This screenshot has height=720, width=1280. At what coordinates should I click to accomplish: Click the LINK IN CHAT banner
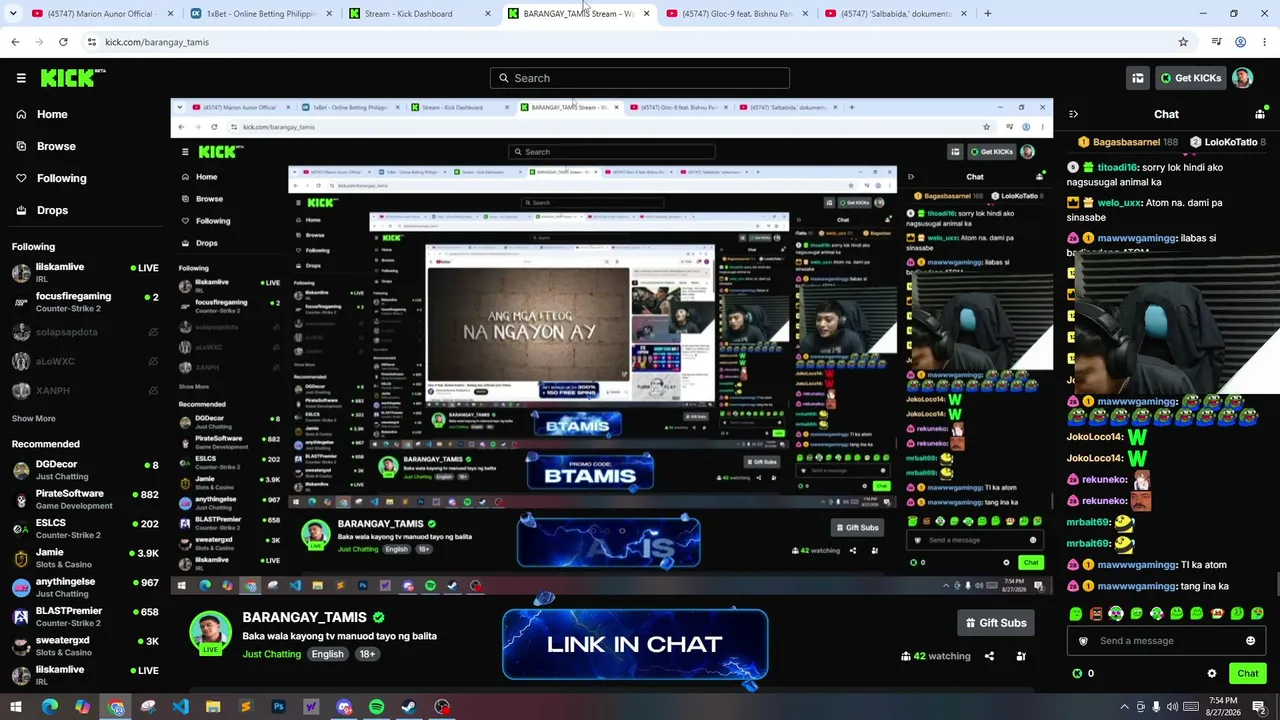[635, 645]
